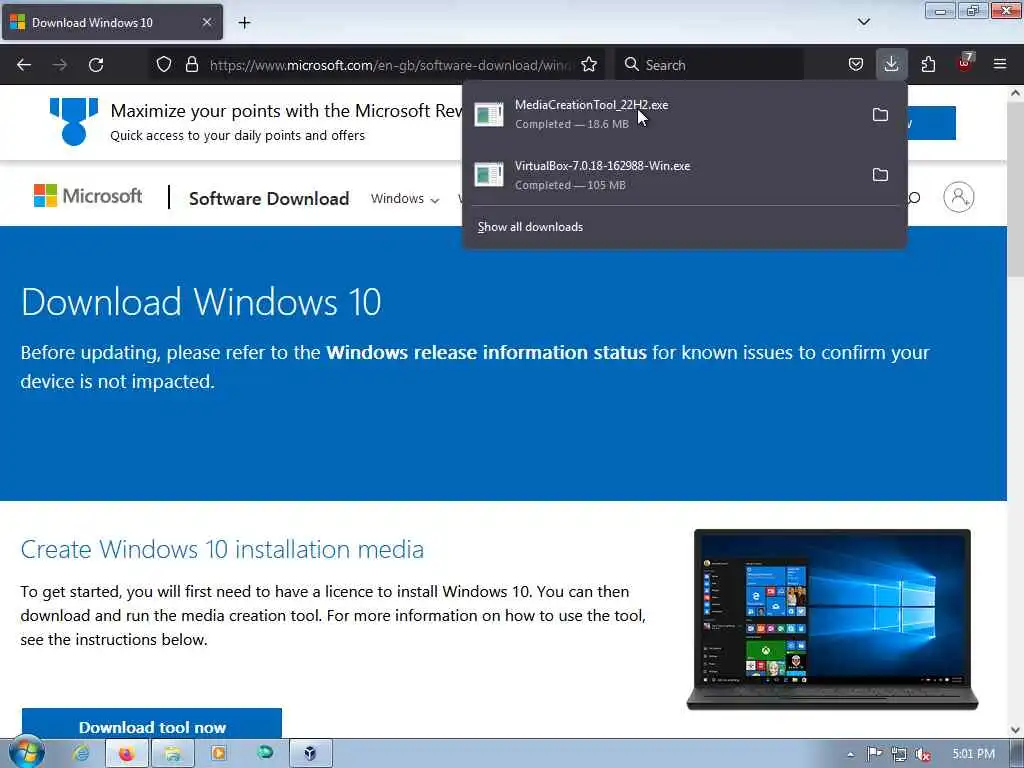
Task: Show hidden system tray icons
Action: coord(850,754)
